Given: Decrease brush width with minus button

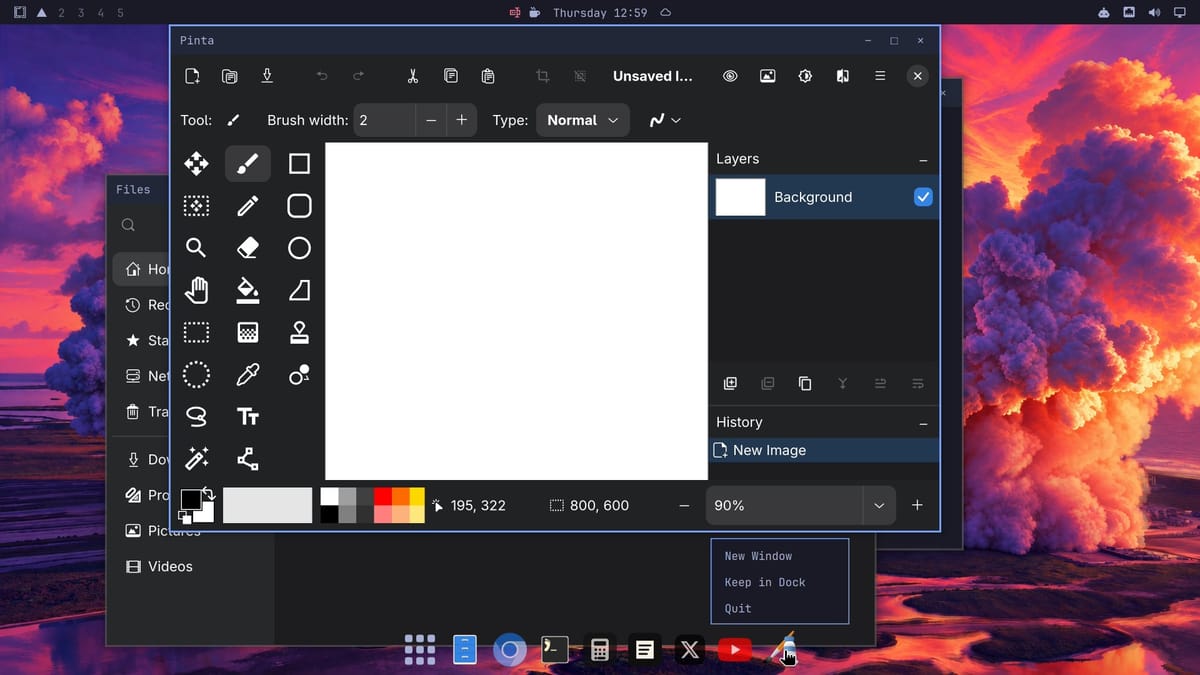Looking at the screenshot, I should (431, 120).
